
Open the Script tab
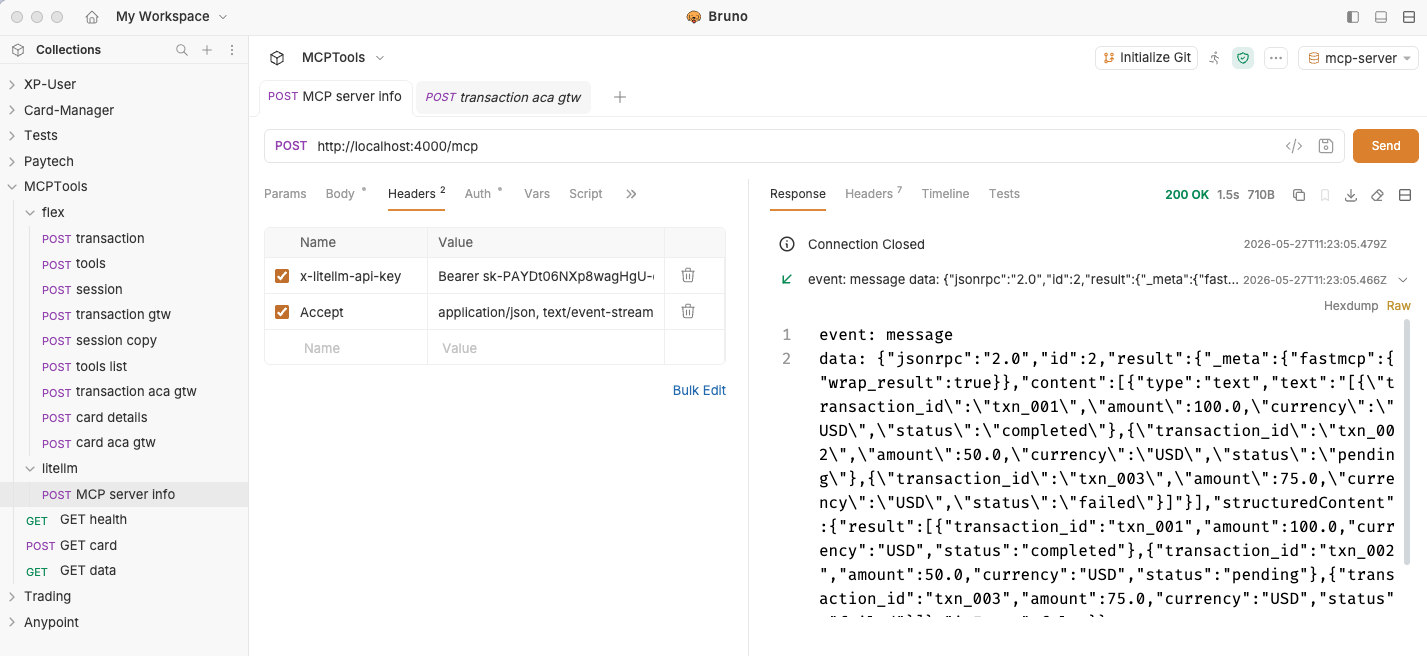[586, 194]
